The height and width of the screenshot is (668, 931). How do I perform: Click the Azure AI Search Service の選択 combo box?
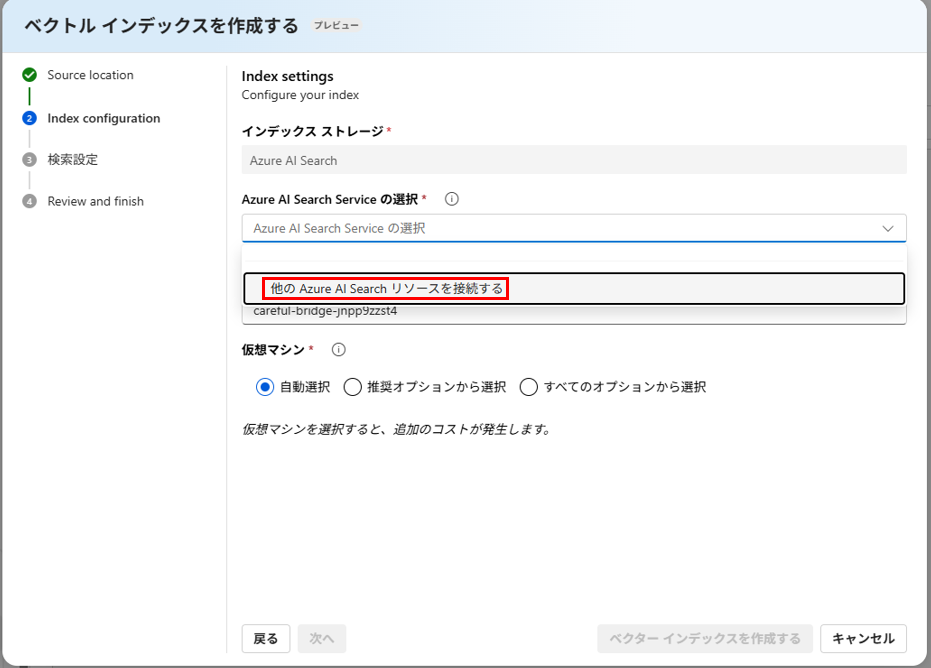point(574,229)
